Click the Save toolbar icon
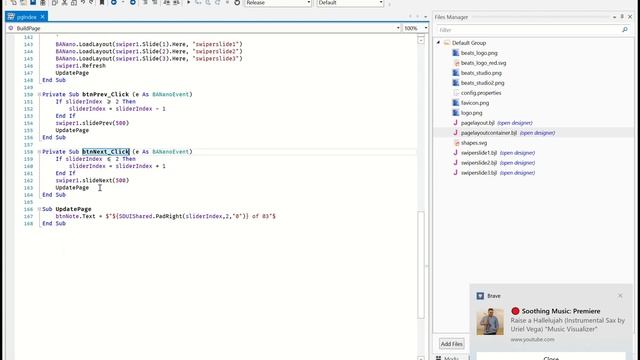640x360 pixels. point(33,2)
